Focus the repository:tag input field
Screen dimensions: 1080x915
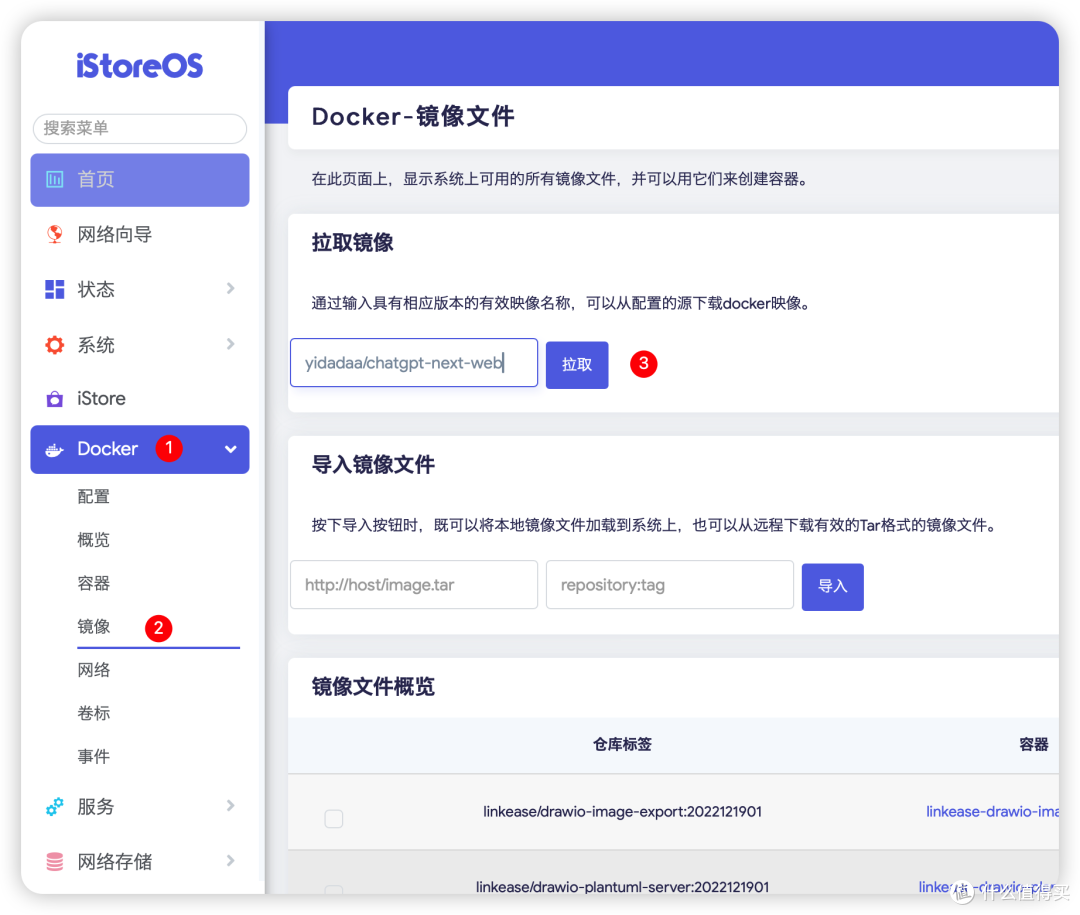point(670,585)
